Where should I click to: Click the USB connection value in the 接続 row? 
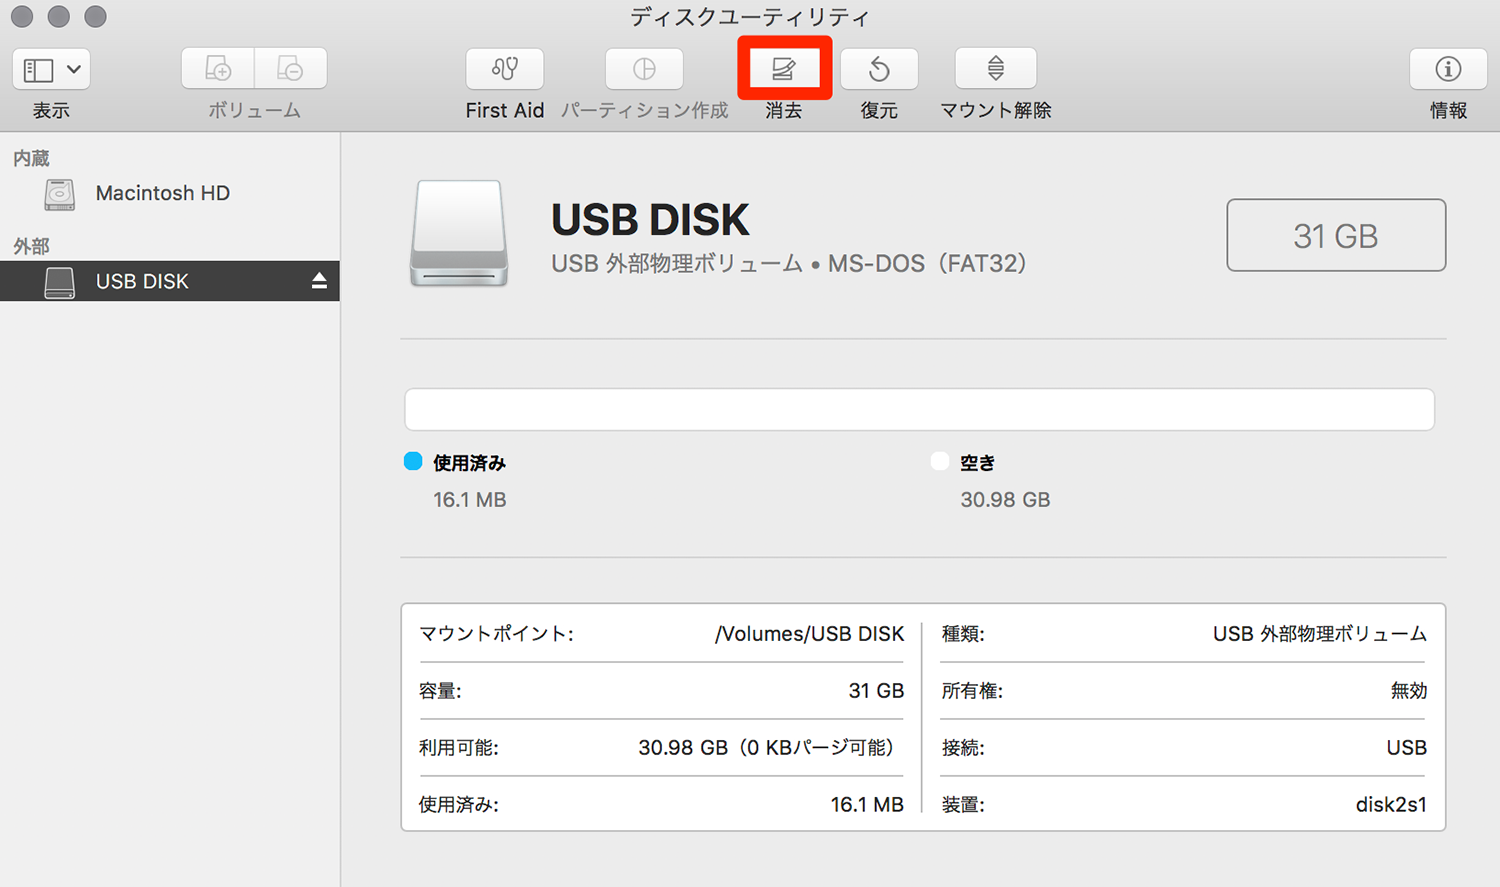pos(1407,748)
